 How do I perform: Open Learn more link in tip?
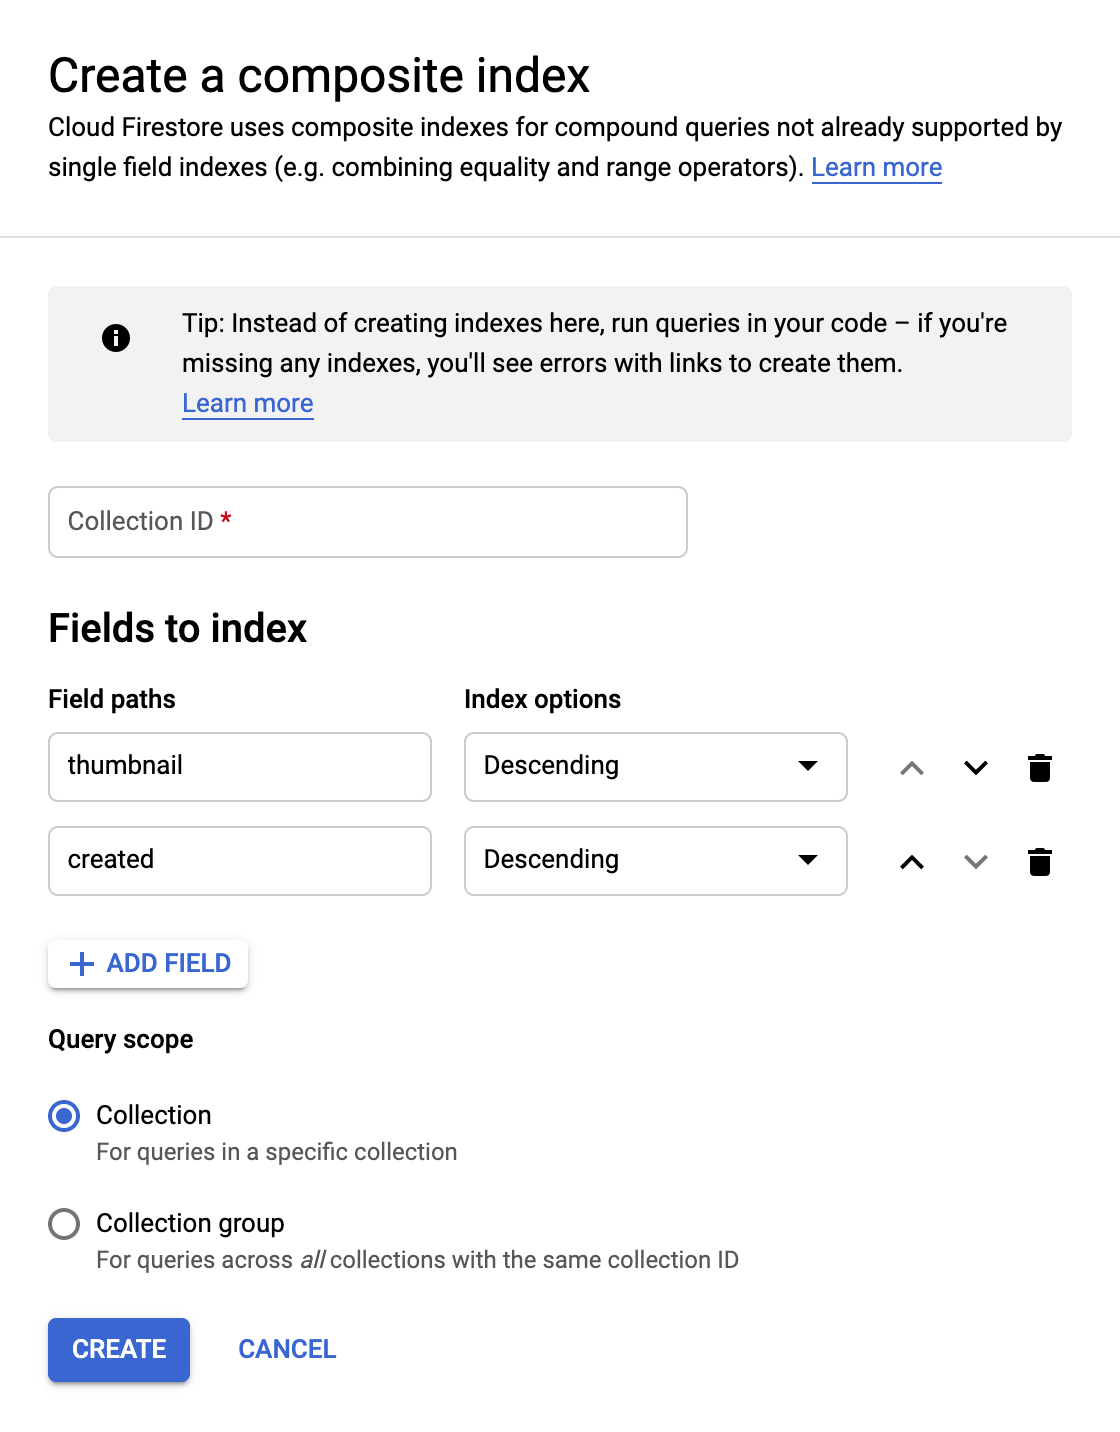click(x=247, y=403)
